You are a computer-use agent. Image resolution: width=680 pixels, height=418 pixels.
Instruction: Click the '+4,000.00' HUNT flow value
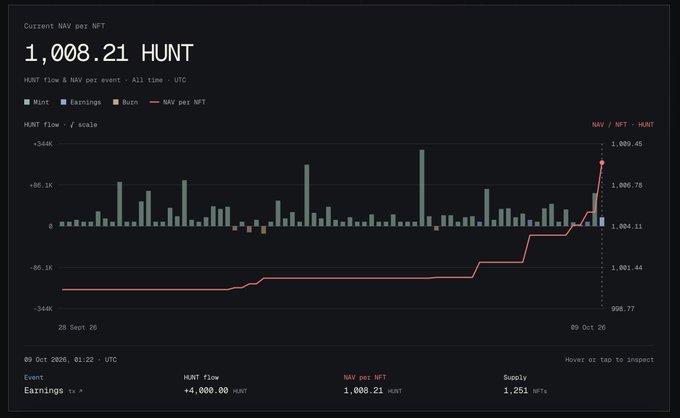[206, 390]
